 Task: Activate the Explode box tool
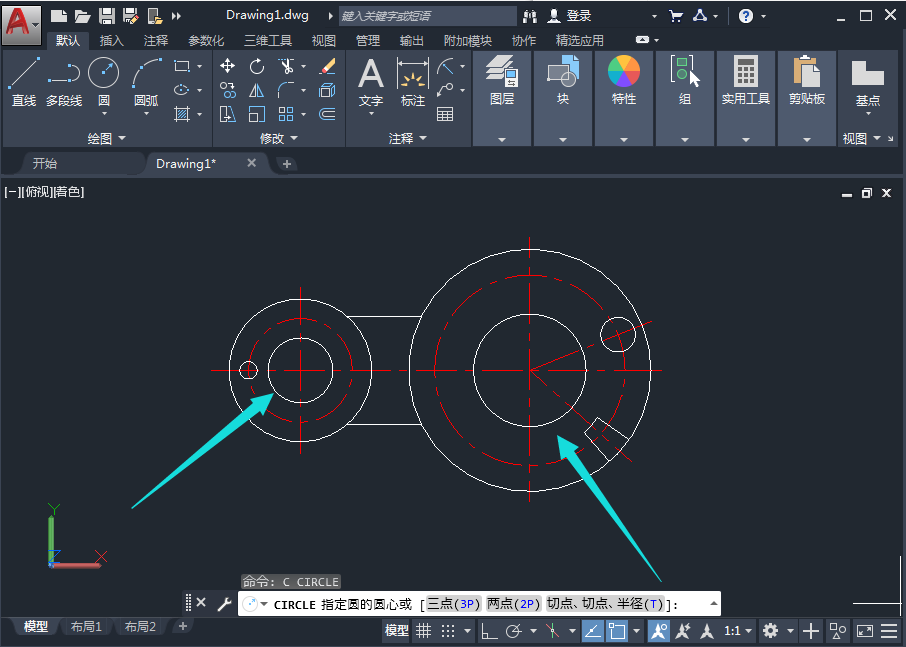(328, 90)
